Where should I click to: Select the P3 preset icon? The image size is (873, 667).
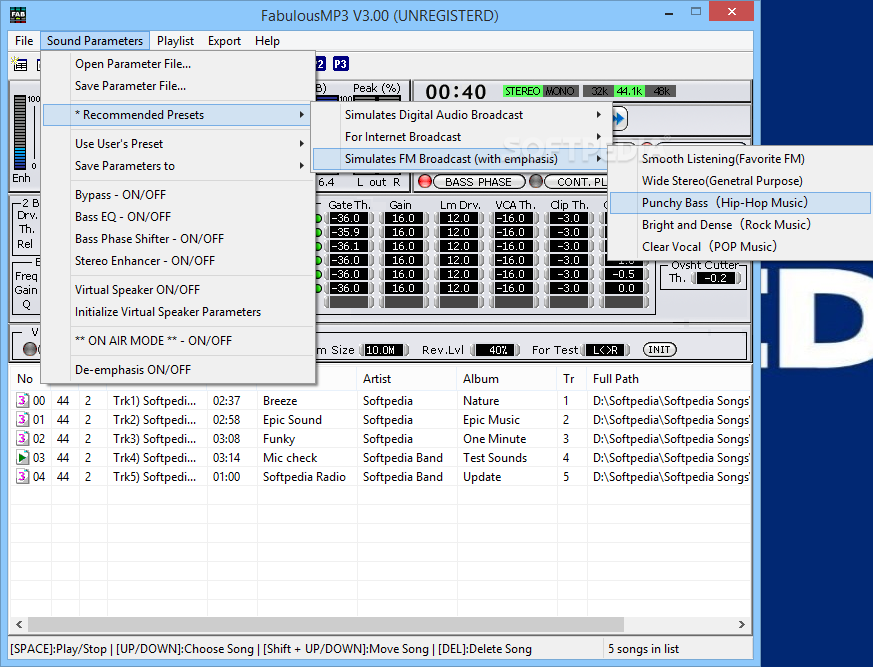point(340,64)
